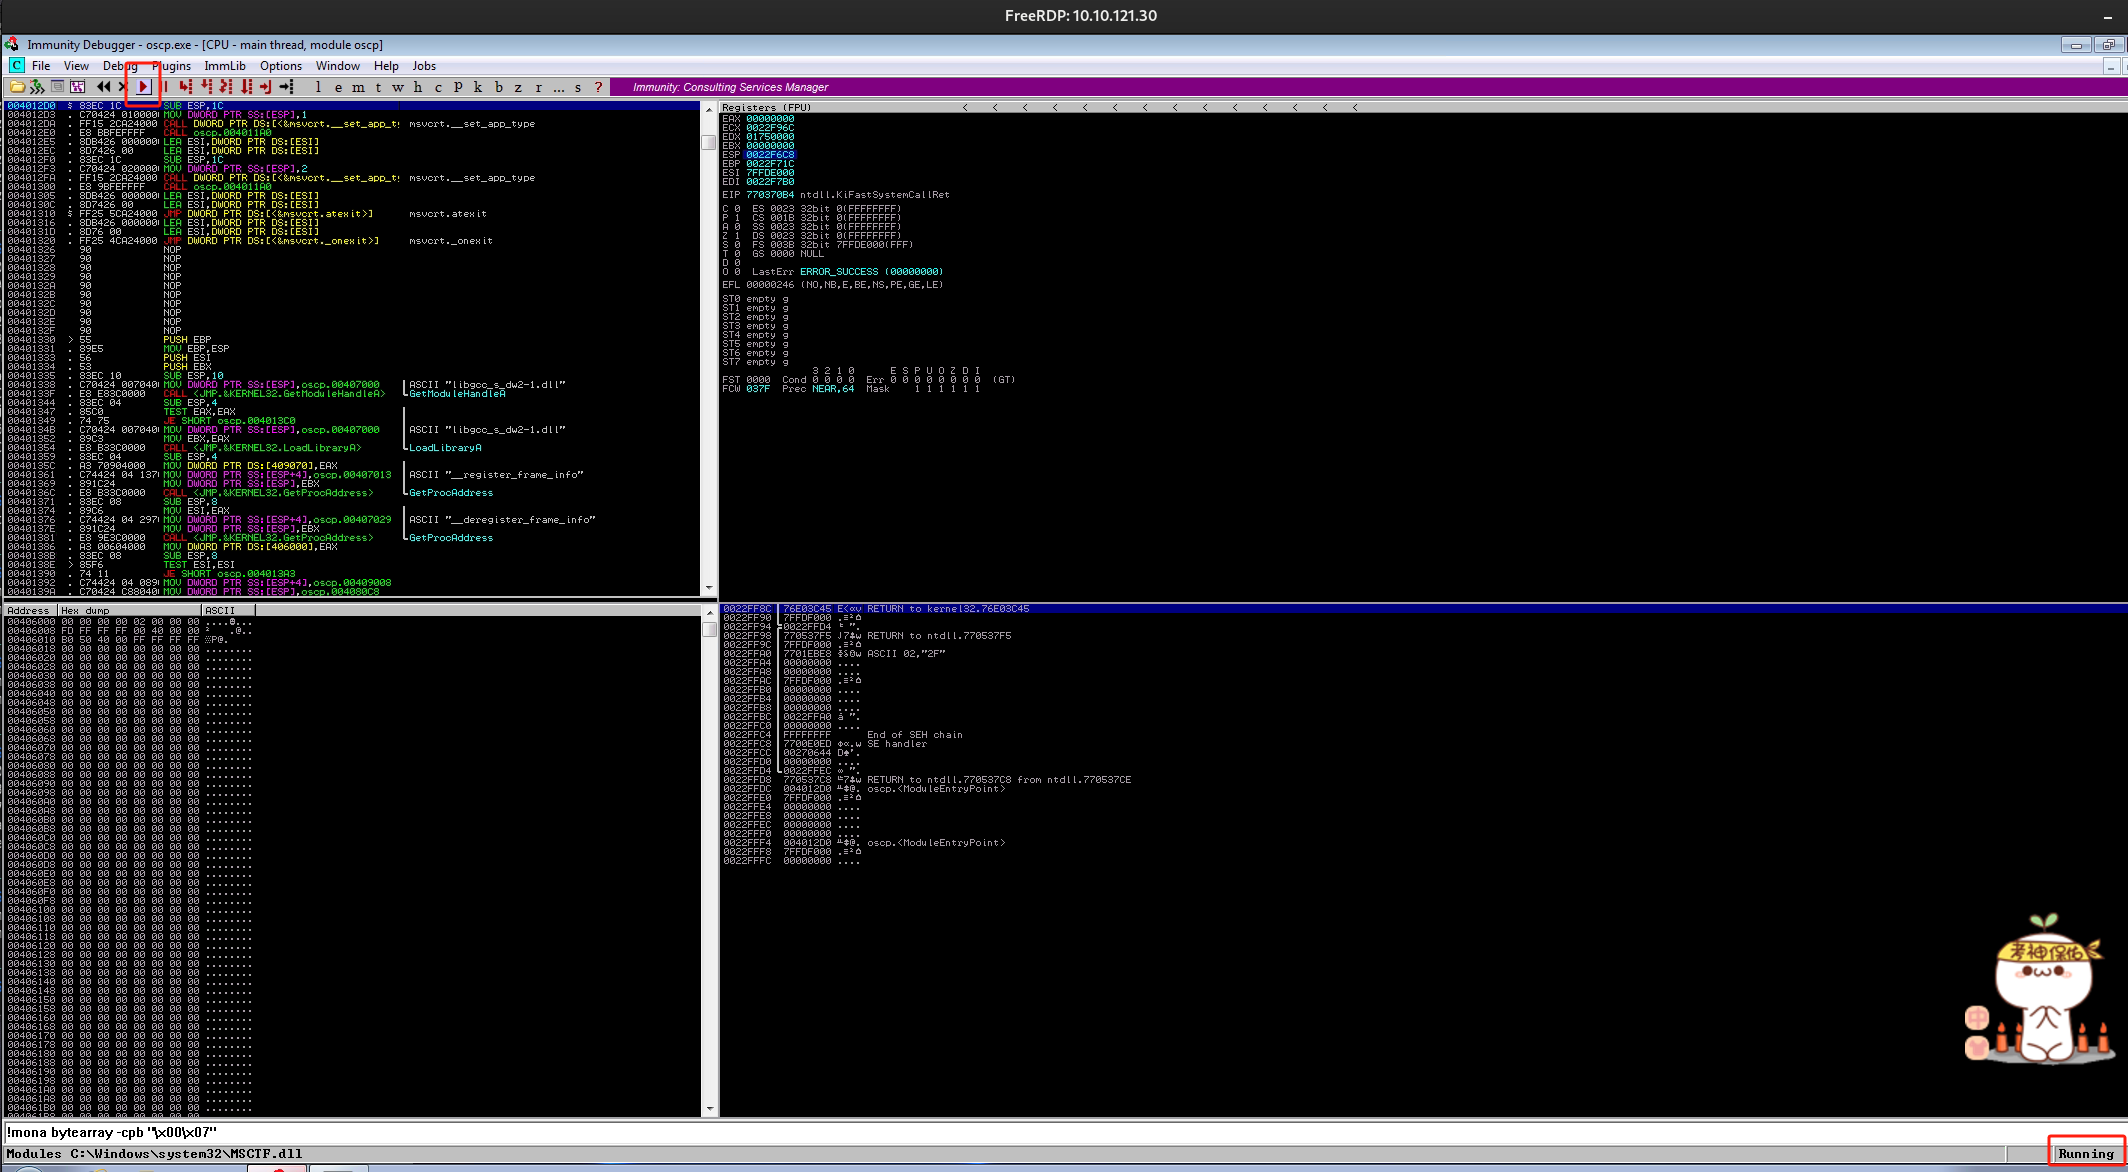Click the Trace over toolbar icon

point(247,87)
